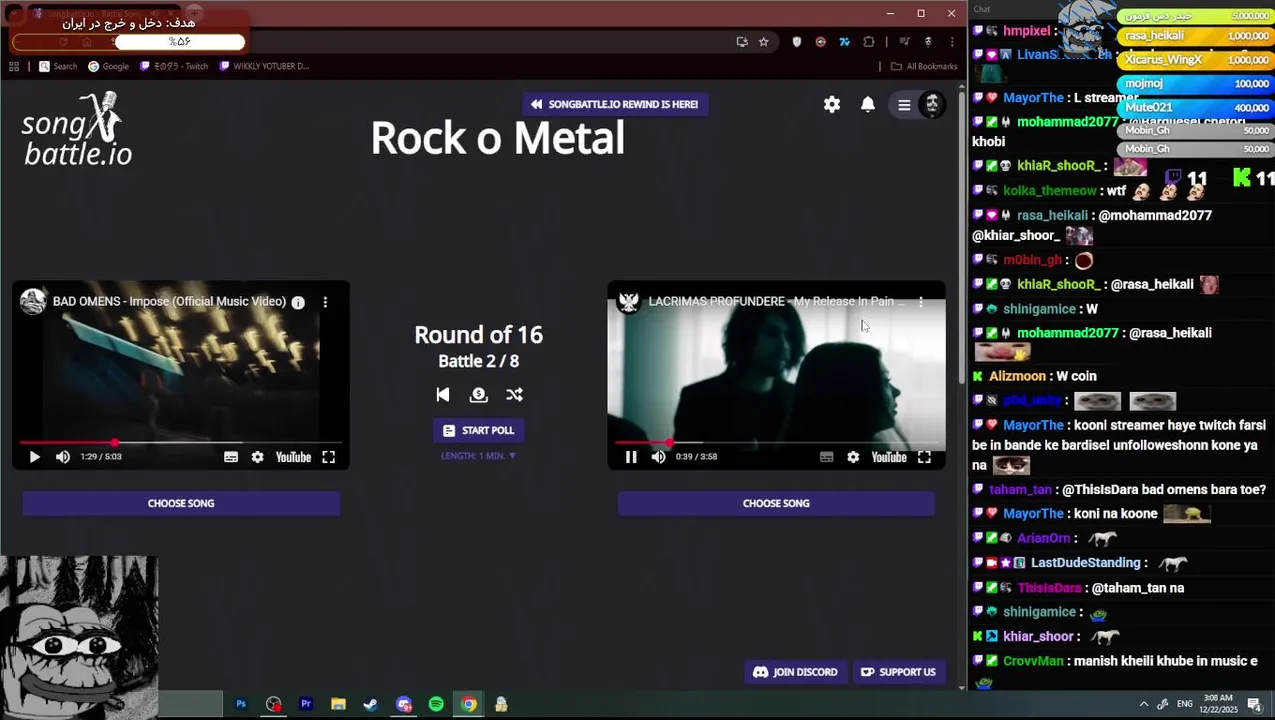Open Steam from the taskbar
The height and width of the screenshot is (720, 1275).
(371, 704)
